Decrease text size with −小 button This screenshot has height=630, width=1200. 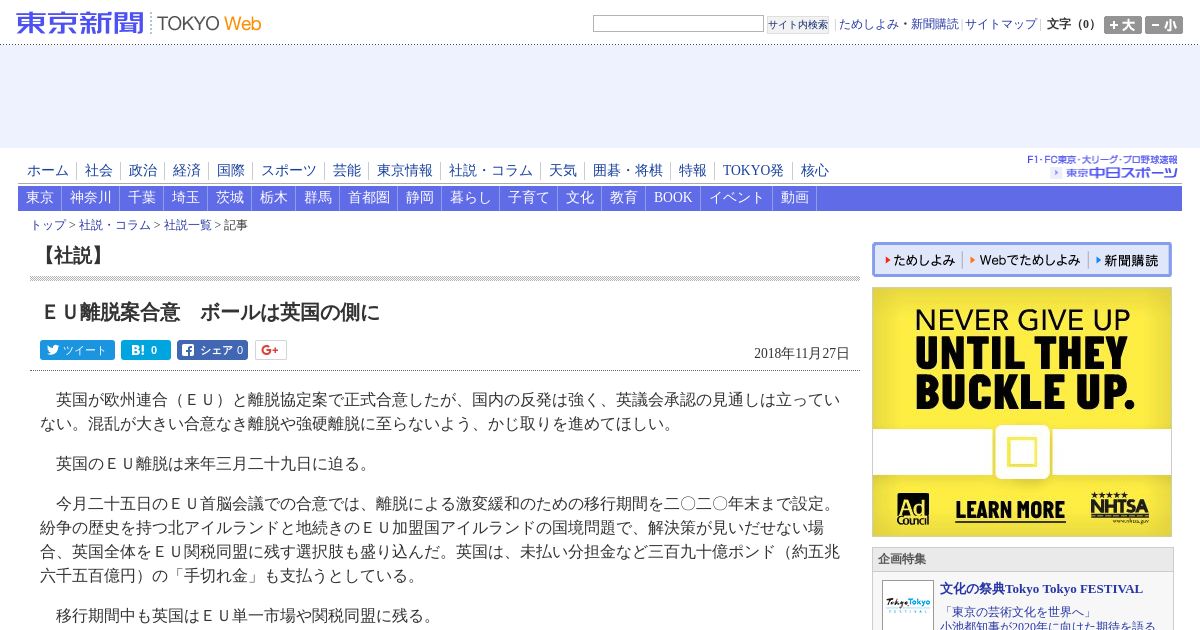coord(1164,25)
